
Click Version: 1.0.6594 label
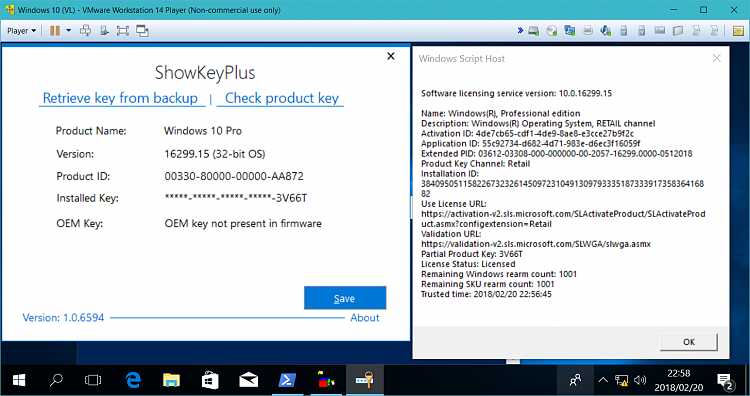(x=63, y=318)
